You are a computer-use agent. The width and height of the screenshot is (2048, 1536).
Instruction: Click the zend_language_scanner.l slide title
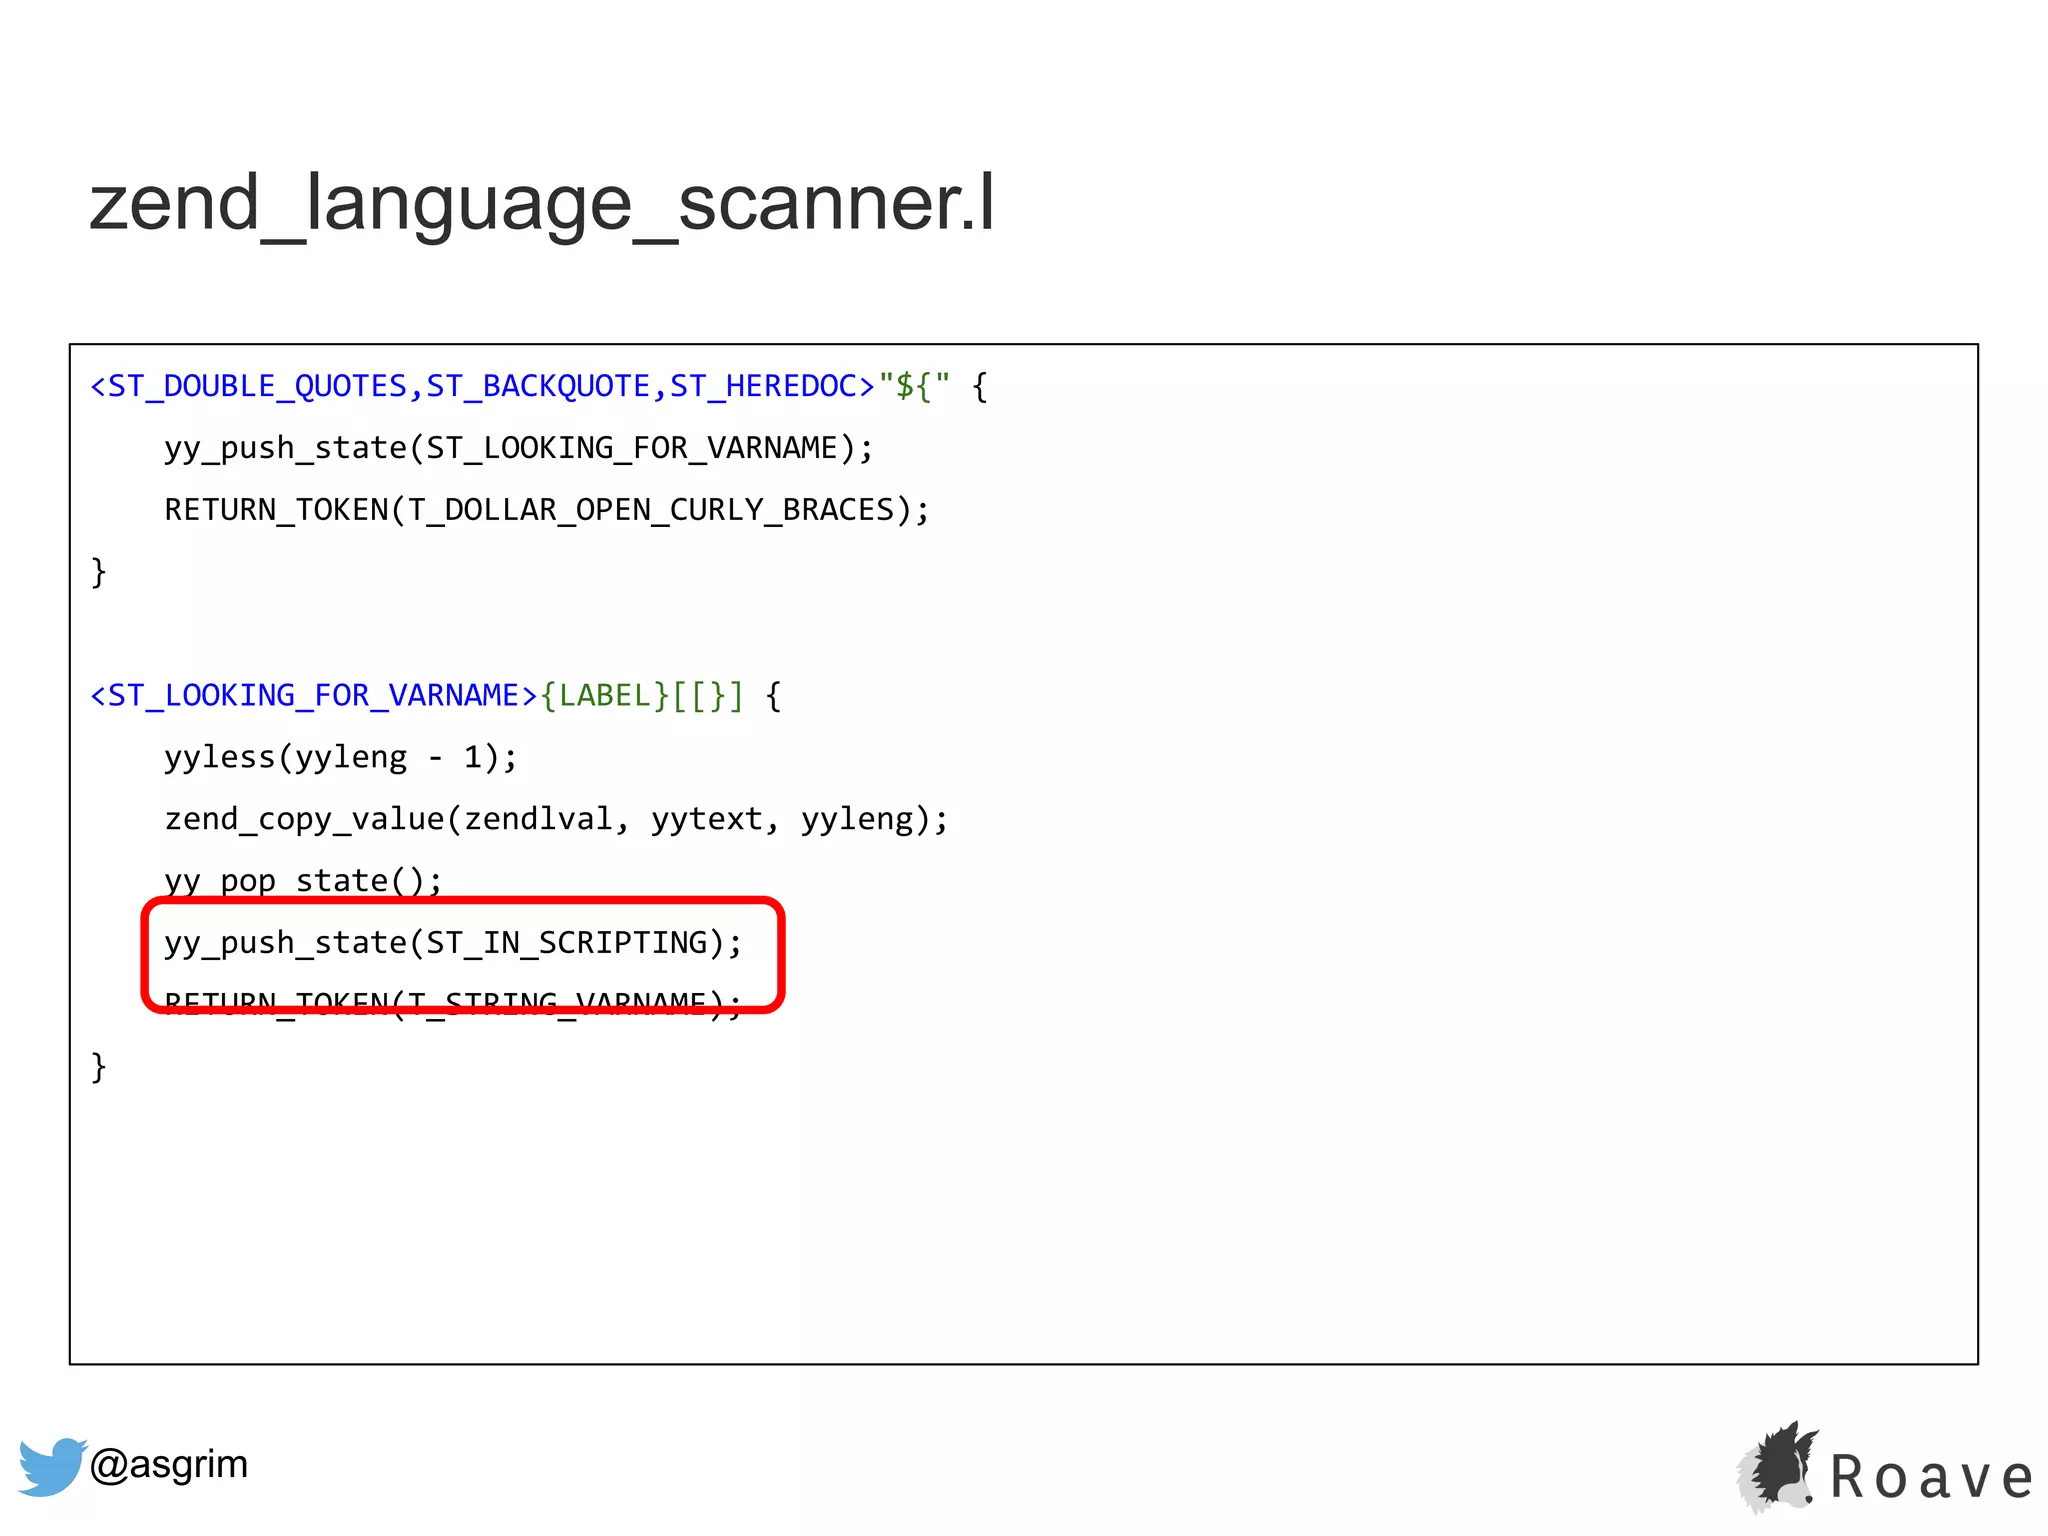coord(542,203)
